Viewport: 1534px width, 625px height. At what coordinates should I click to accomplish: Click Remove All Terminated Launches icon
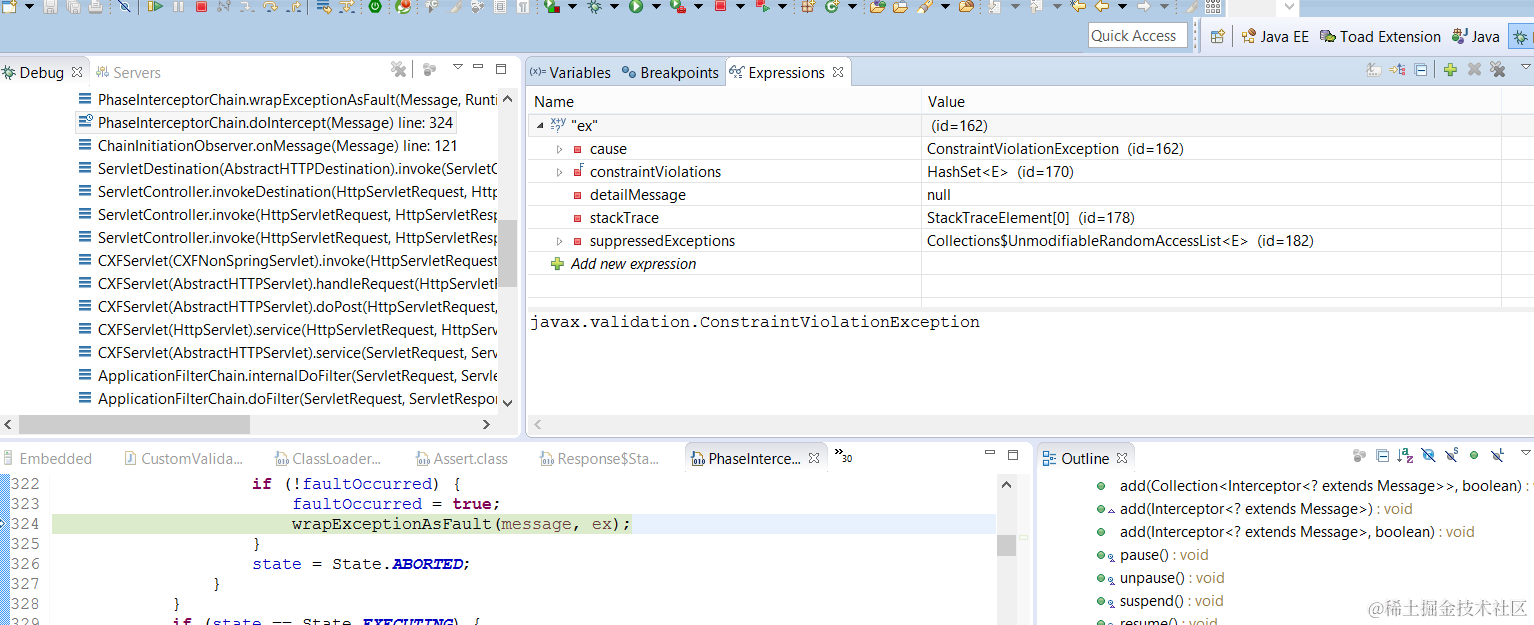[x=398, y=69]
